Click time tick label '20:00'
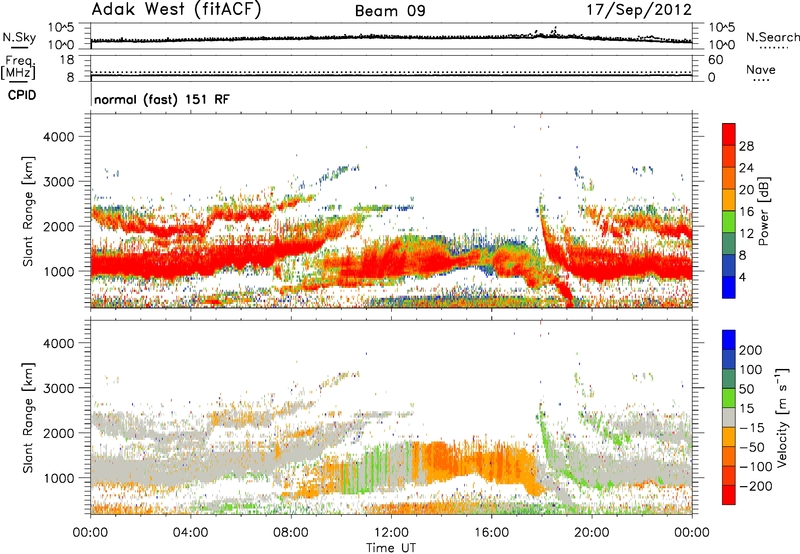 pyautogui.click(x=591, y=533)
